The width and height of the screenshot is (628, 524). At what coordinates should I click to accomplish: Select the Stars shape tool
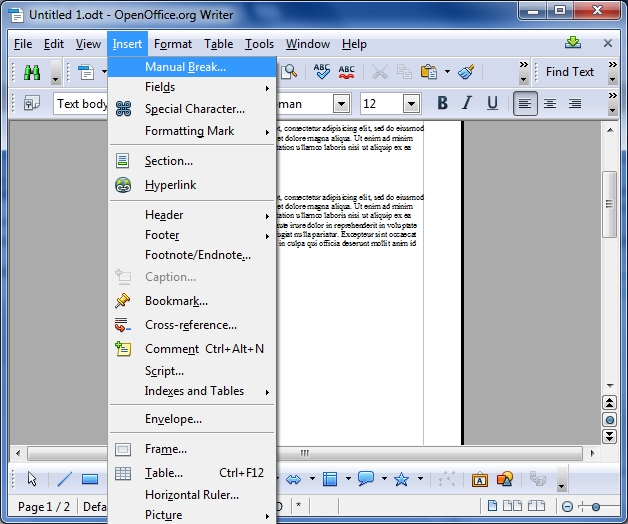point(401,479)
